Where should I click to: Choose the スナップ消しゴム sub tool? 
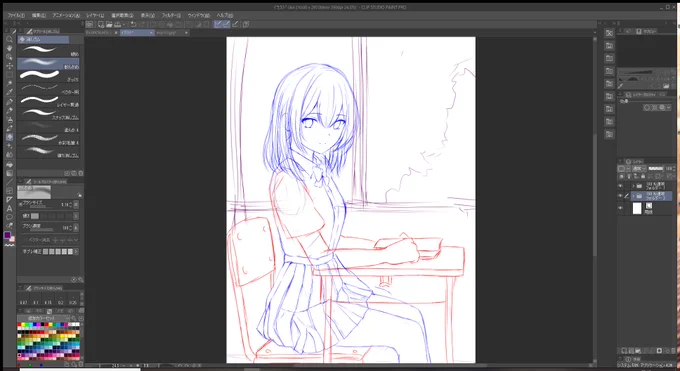[x=48, y=114]
